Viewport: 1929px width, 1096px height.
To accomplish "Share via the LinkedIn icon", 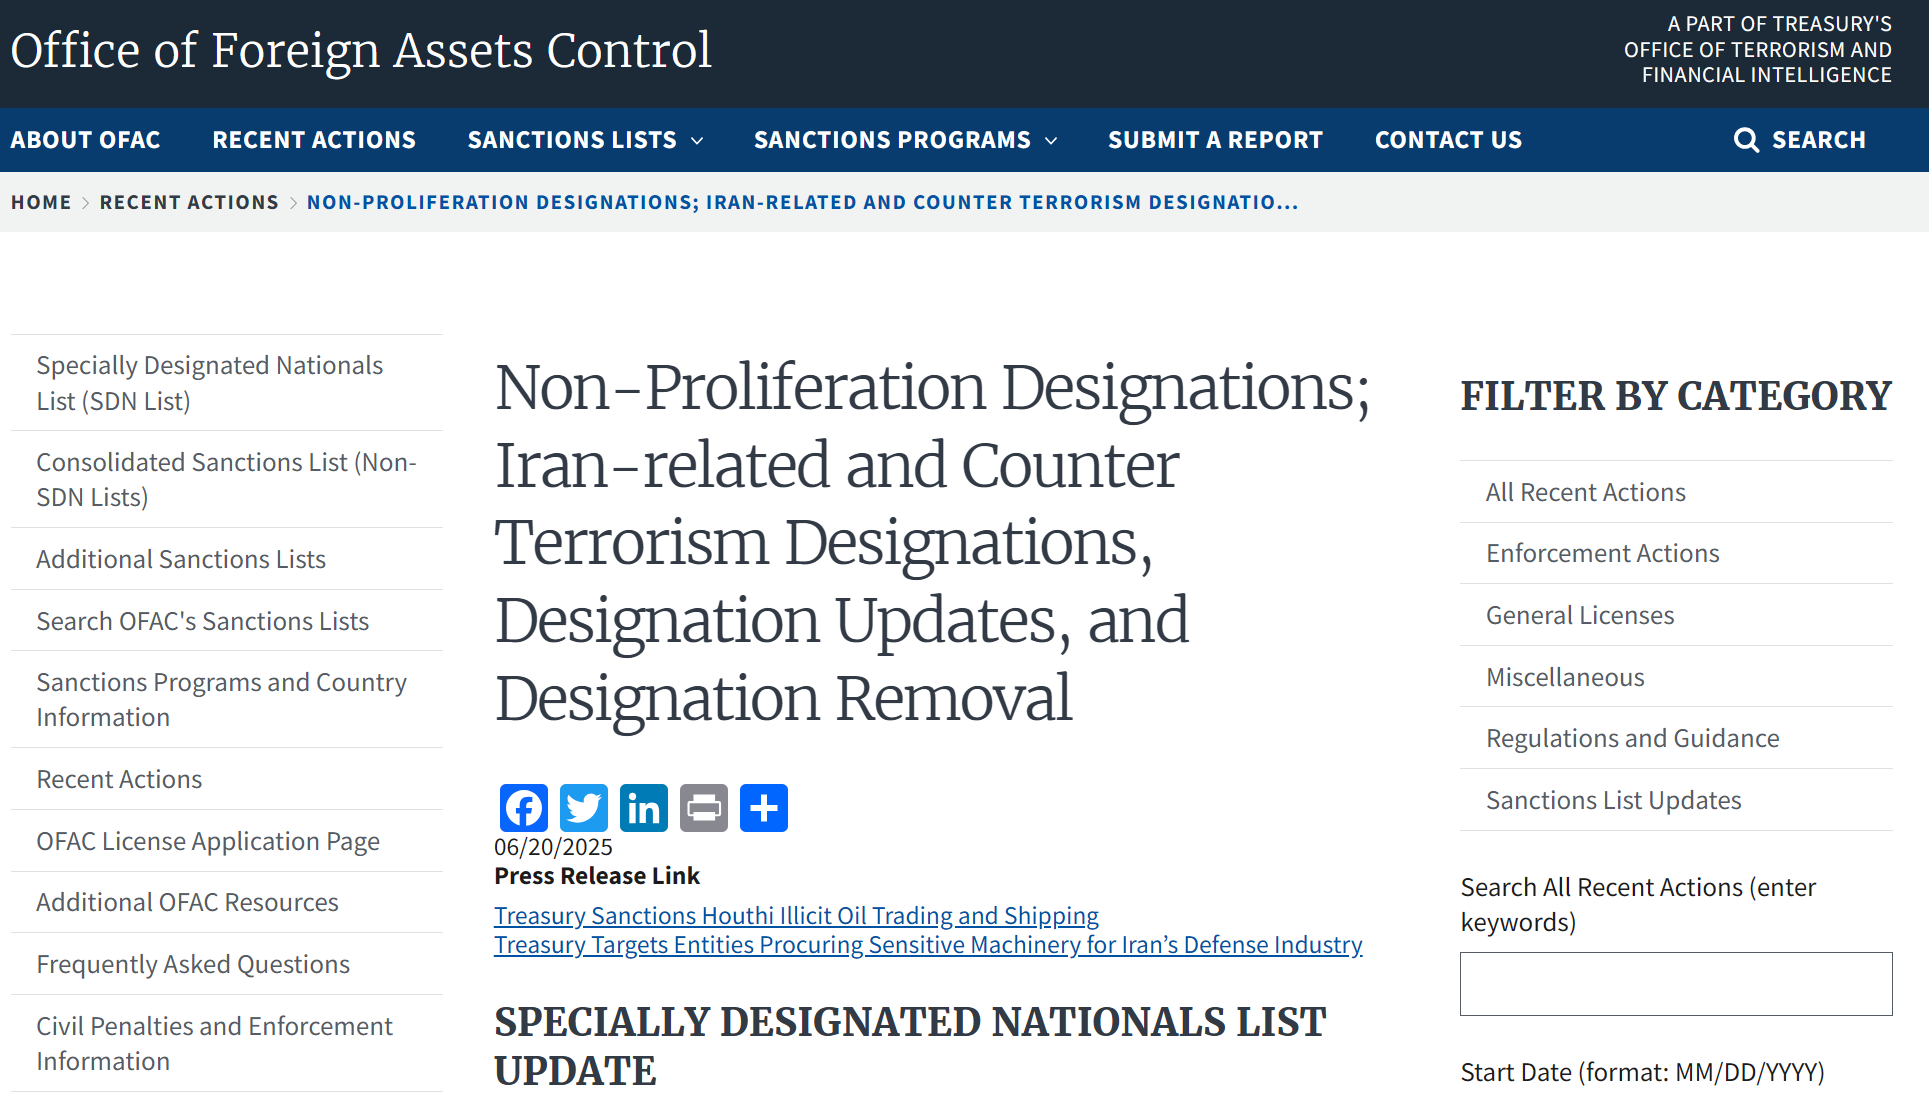I will pyautogui.click(x=643, y=808).
